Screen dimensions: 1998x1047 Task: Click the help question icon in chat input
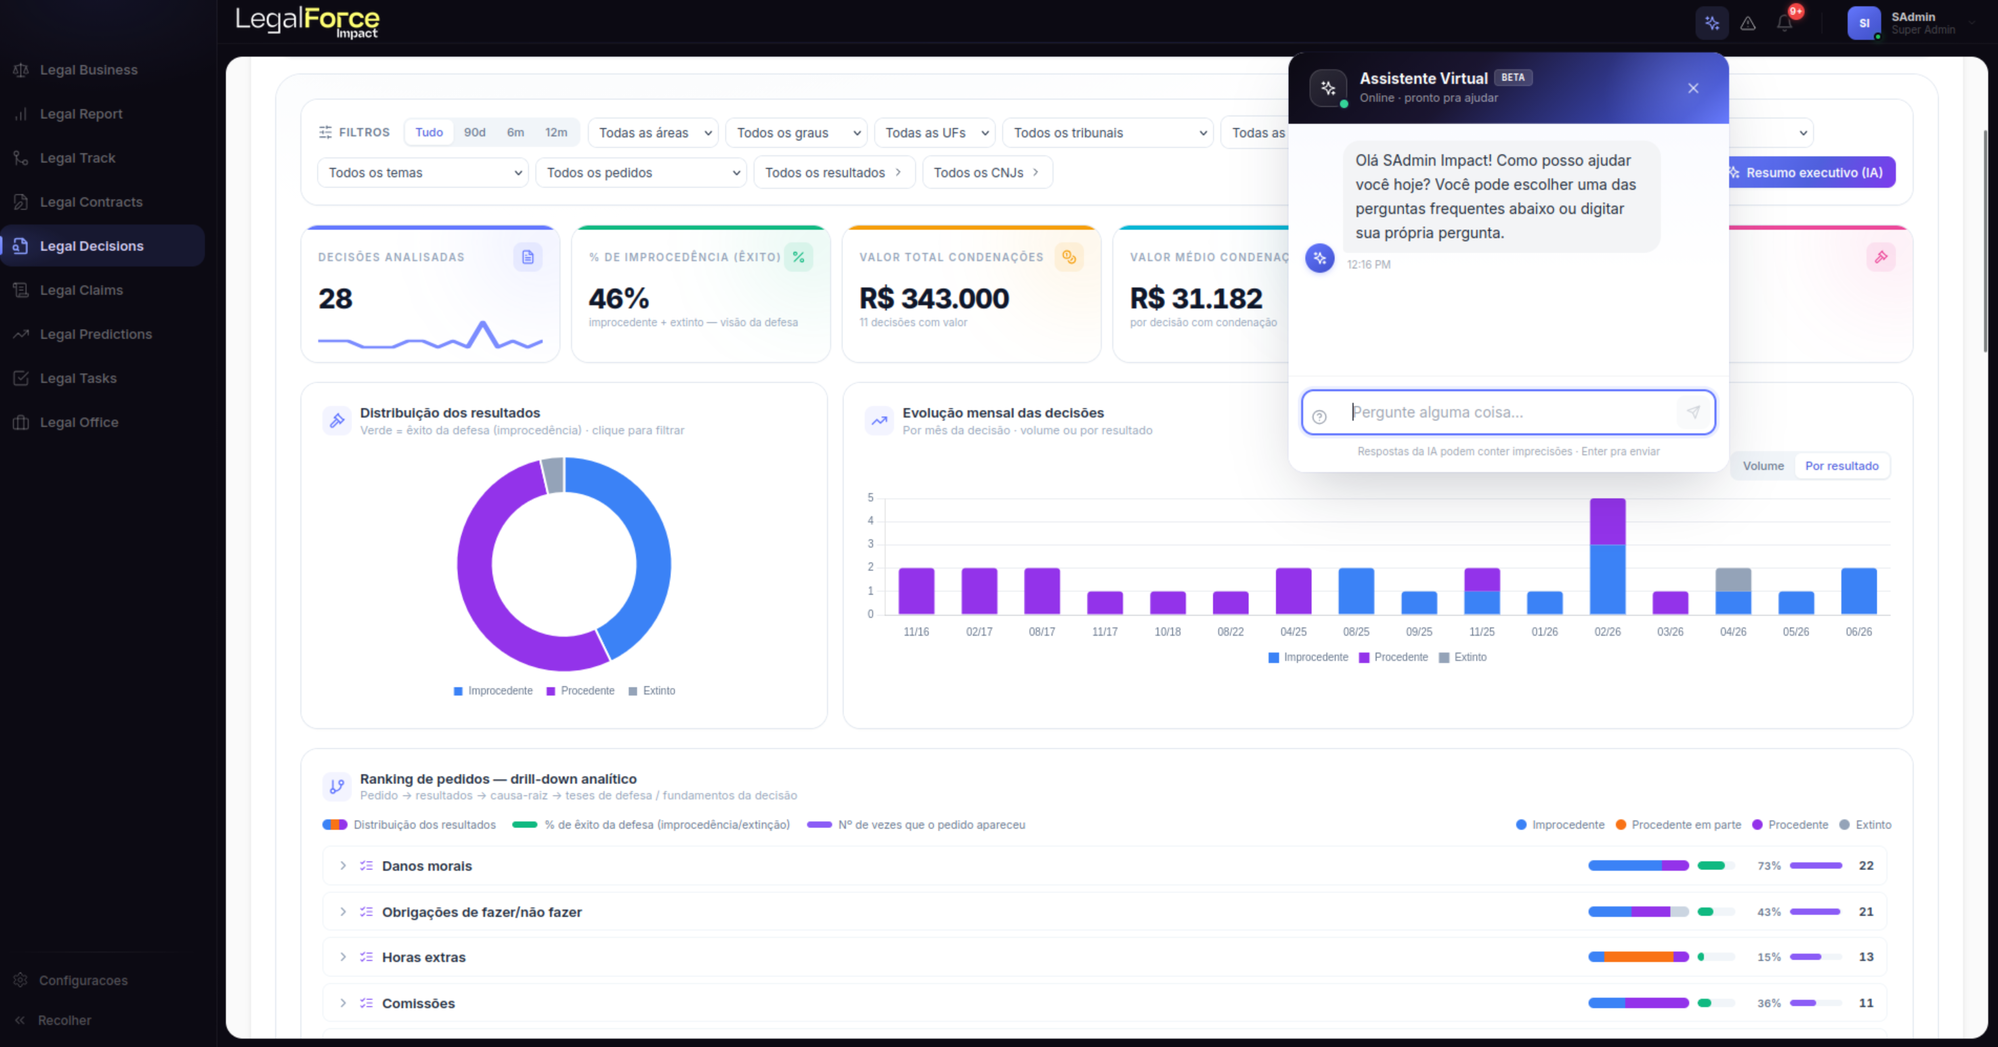coord(1319,416)
